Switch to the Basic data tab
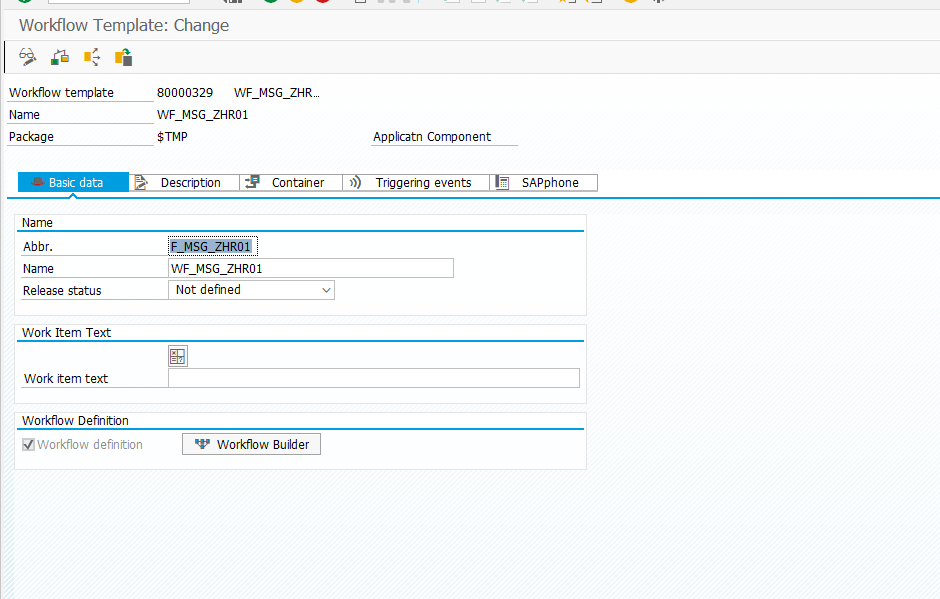The height and width of the screenshot is (599, 940). (x=74, y=183)
